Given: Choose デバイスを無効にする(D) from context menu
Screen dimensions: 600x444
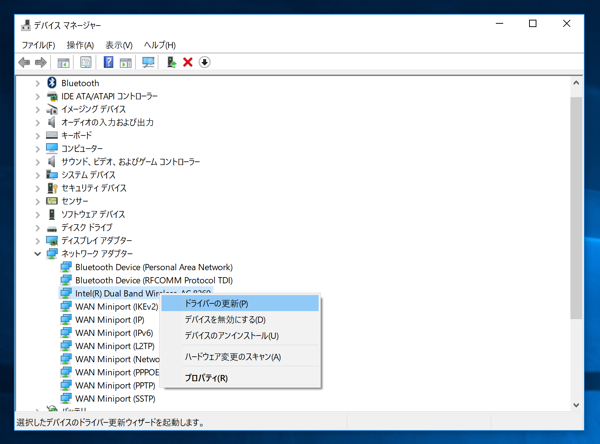Looking at the screenshot, I should (240, 320).
